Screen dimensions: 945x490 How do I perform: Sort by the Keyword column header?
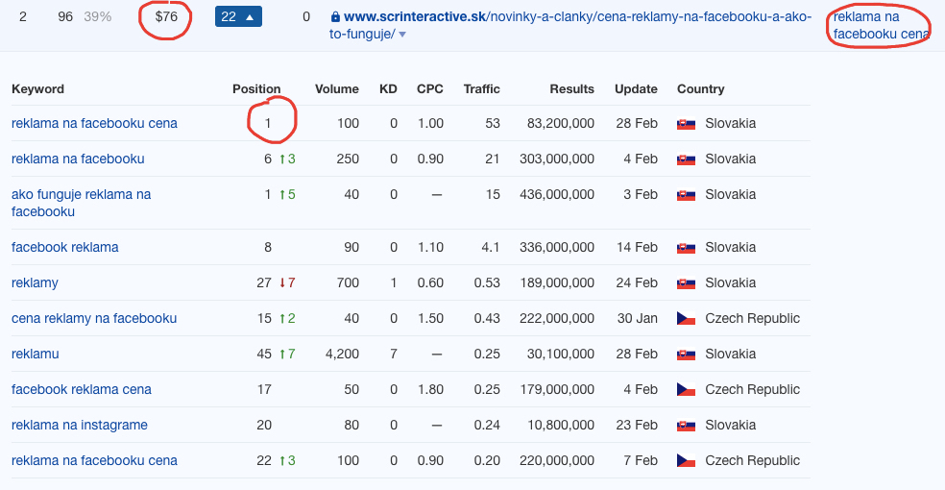(x=37, y=89)
